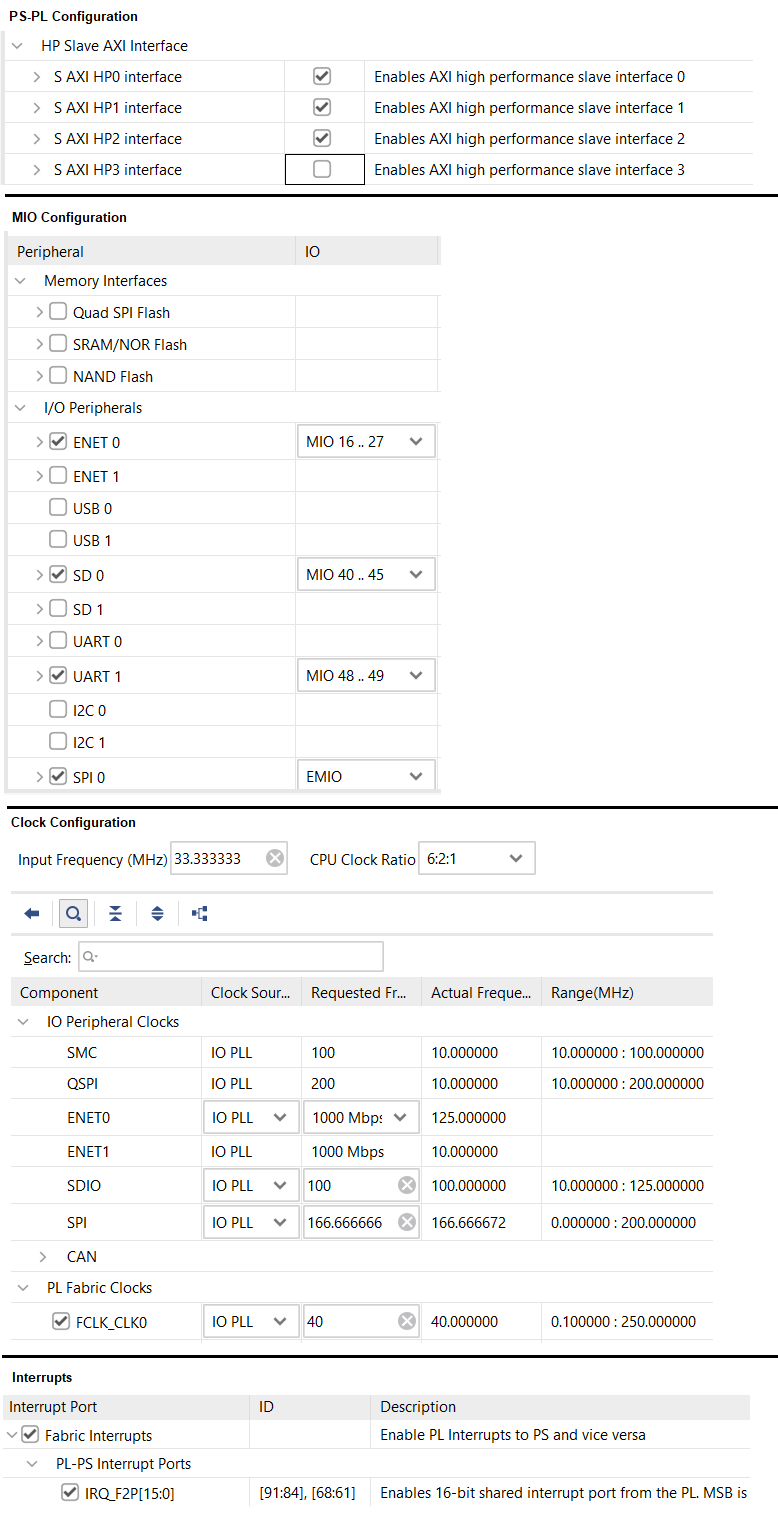Click the hierarchy tree view icon
The image size is (778, 1532).
199,914
